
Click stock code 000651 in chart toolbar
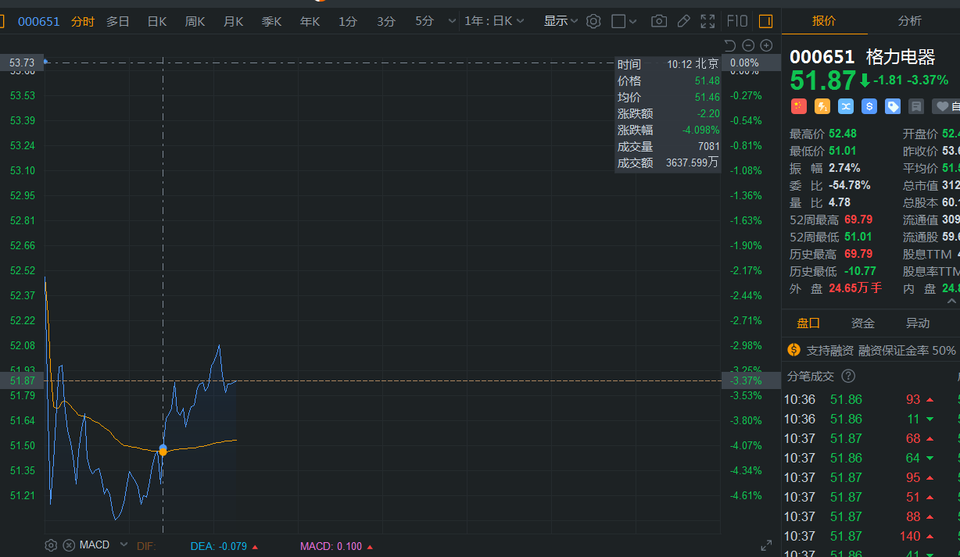39,21
